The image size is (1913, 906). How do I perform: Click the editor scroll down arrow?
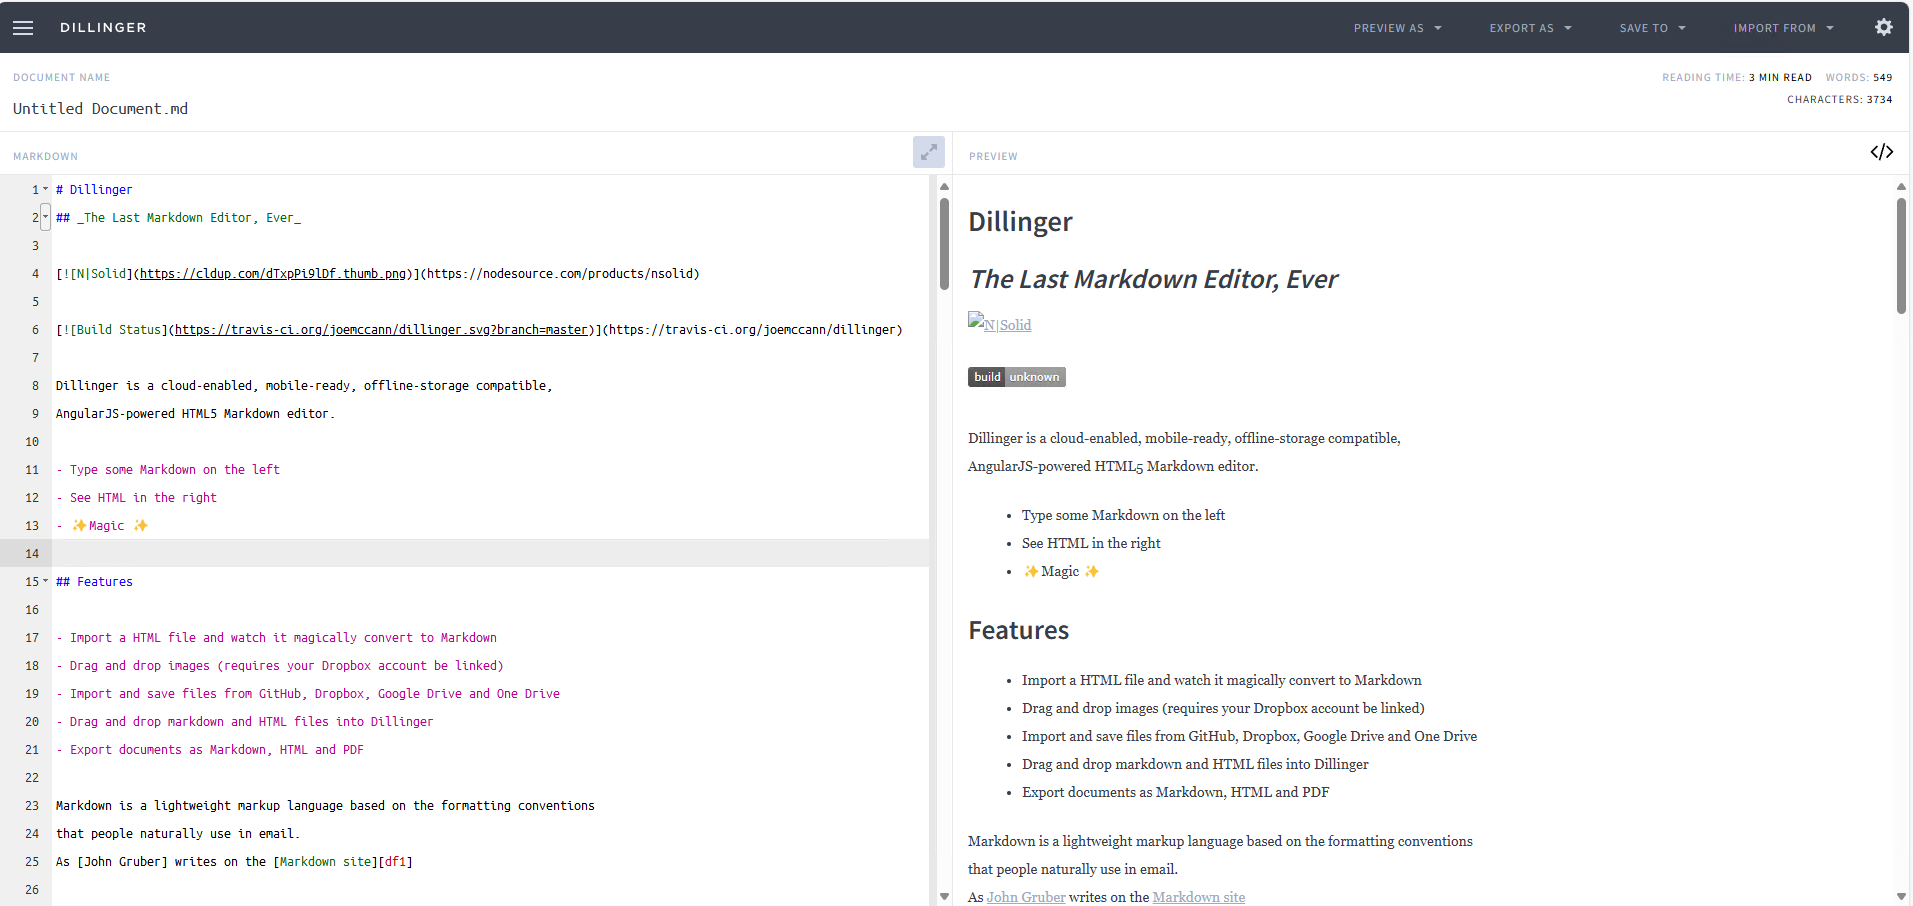click(944, 897)
